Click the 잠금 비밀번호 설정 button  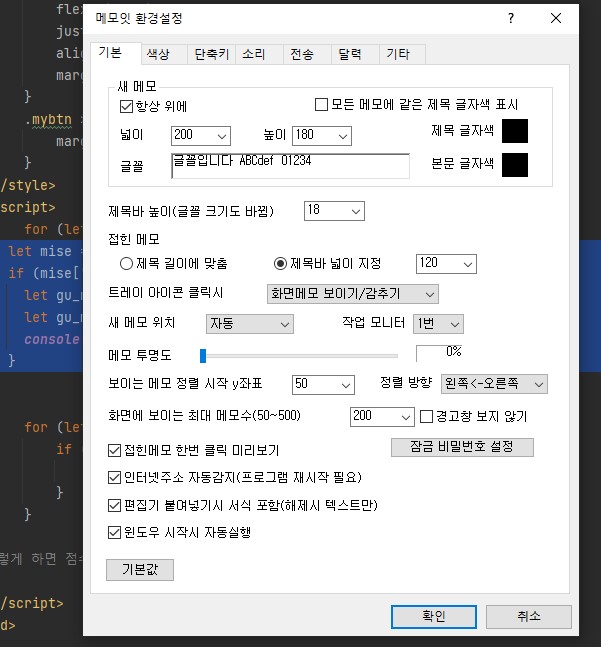pos(462,447)
